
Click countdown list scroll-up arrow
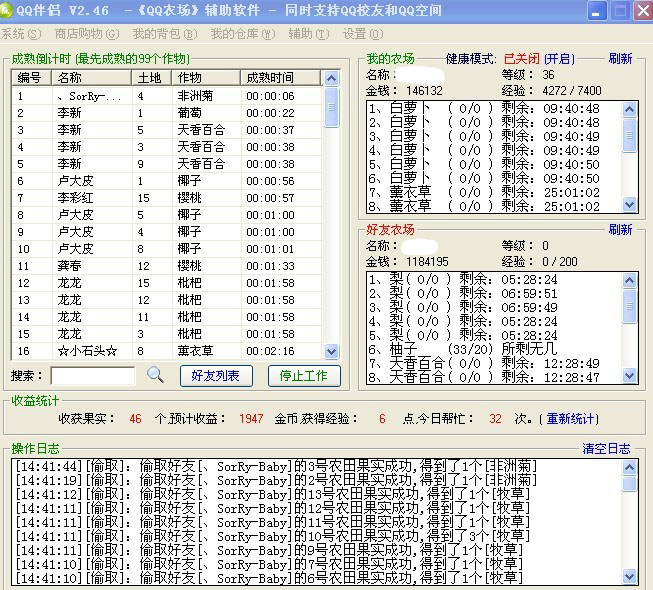[x=331, y=78]
